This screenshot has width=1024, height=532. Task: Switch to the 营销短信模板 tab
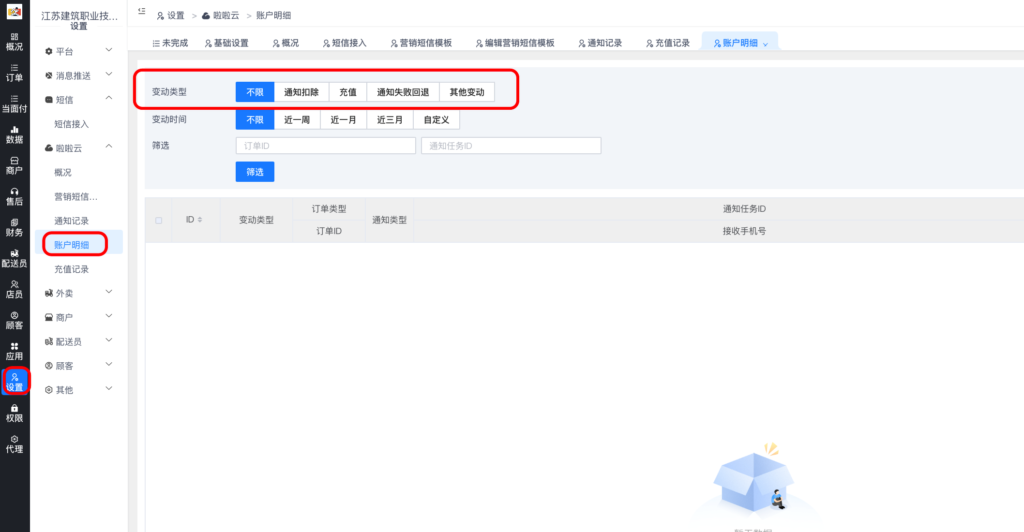pos(421,42)
